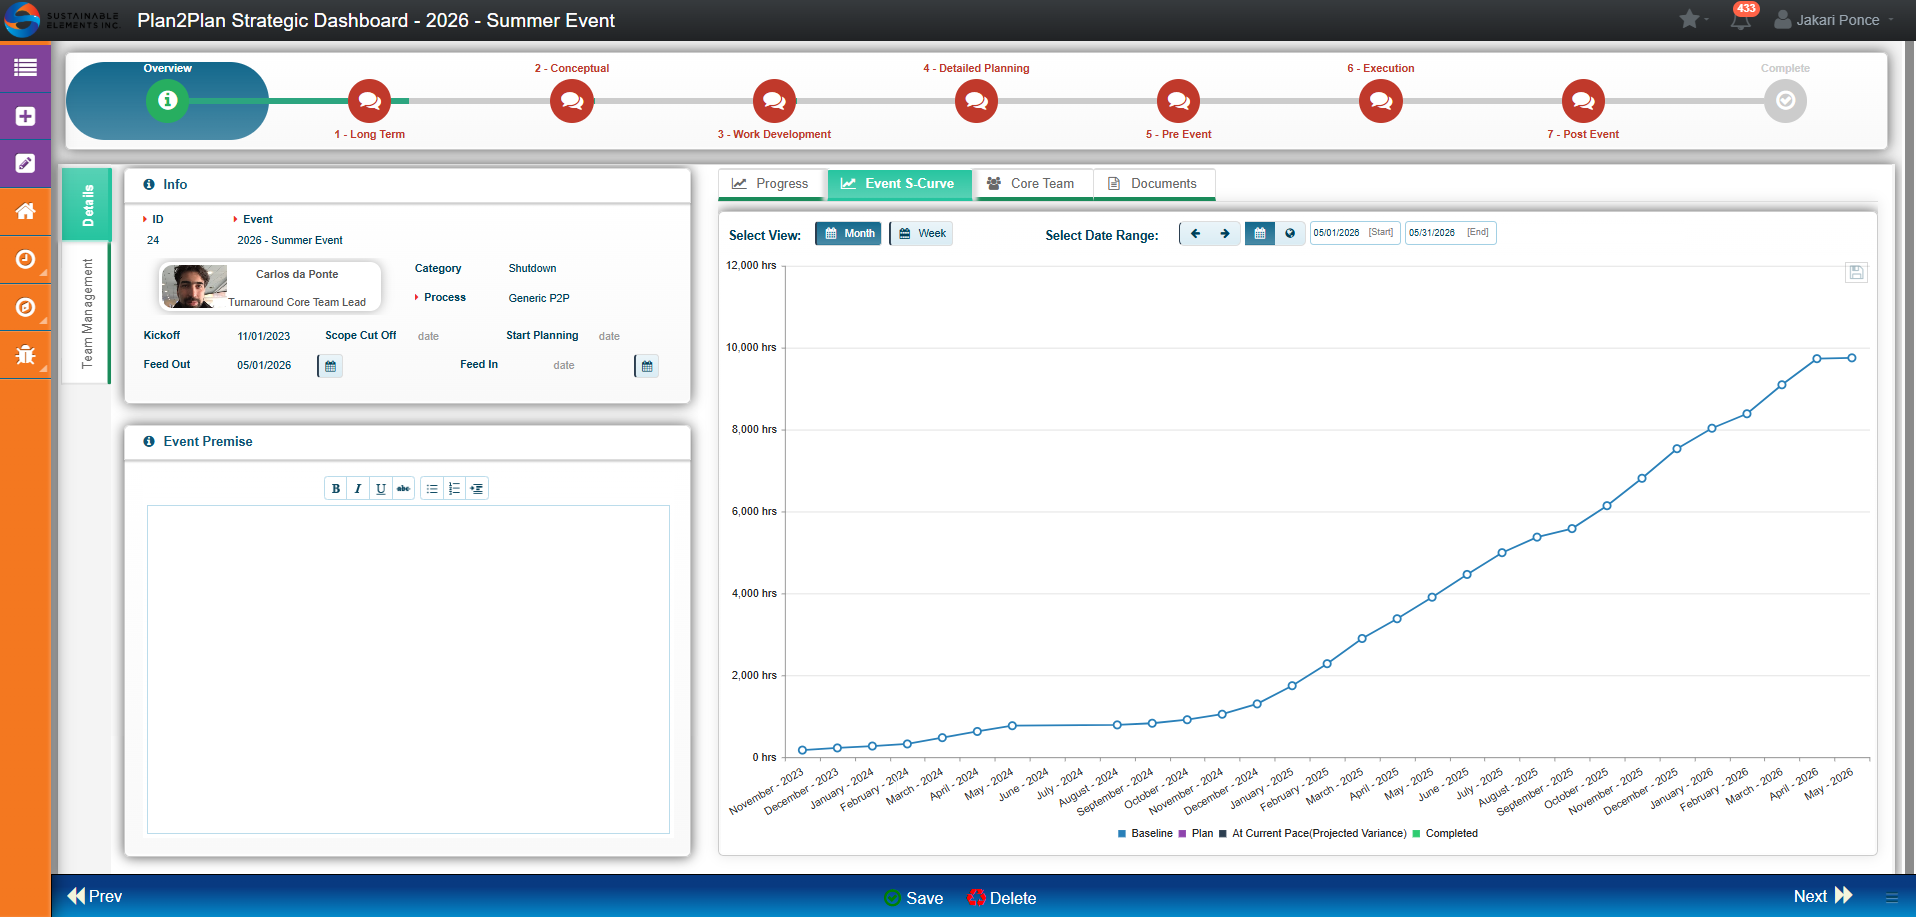The height and width of the screenshot is (917, 1916).
Task: Select the Week view
Action: [x=922, y=233]
